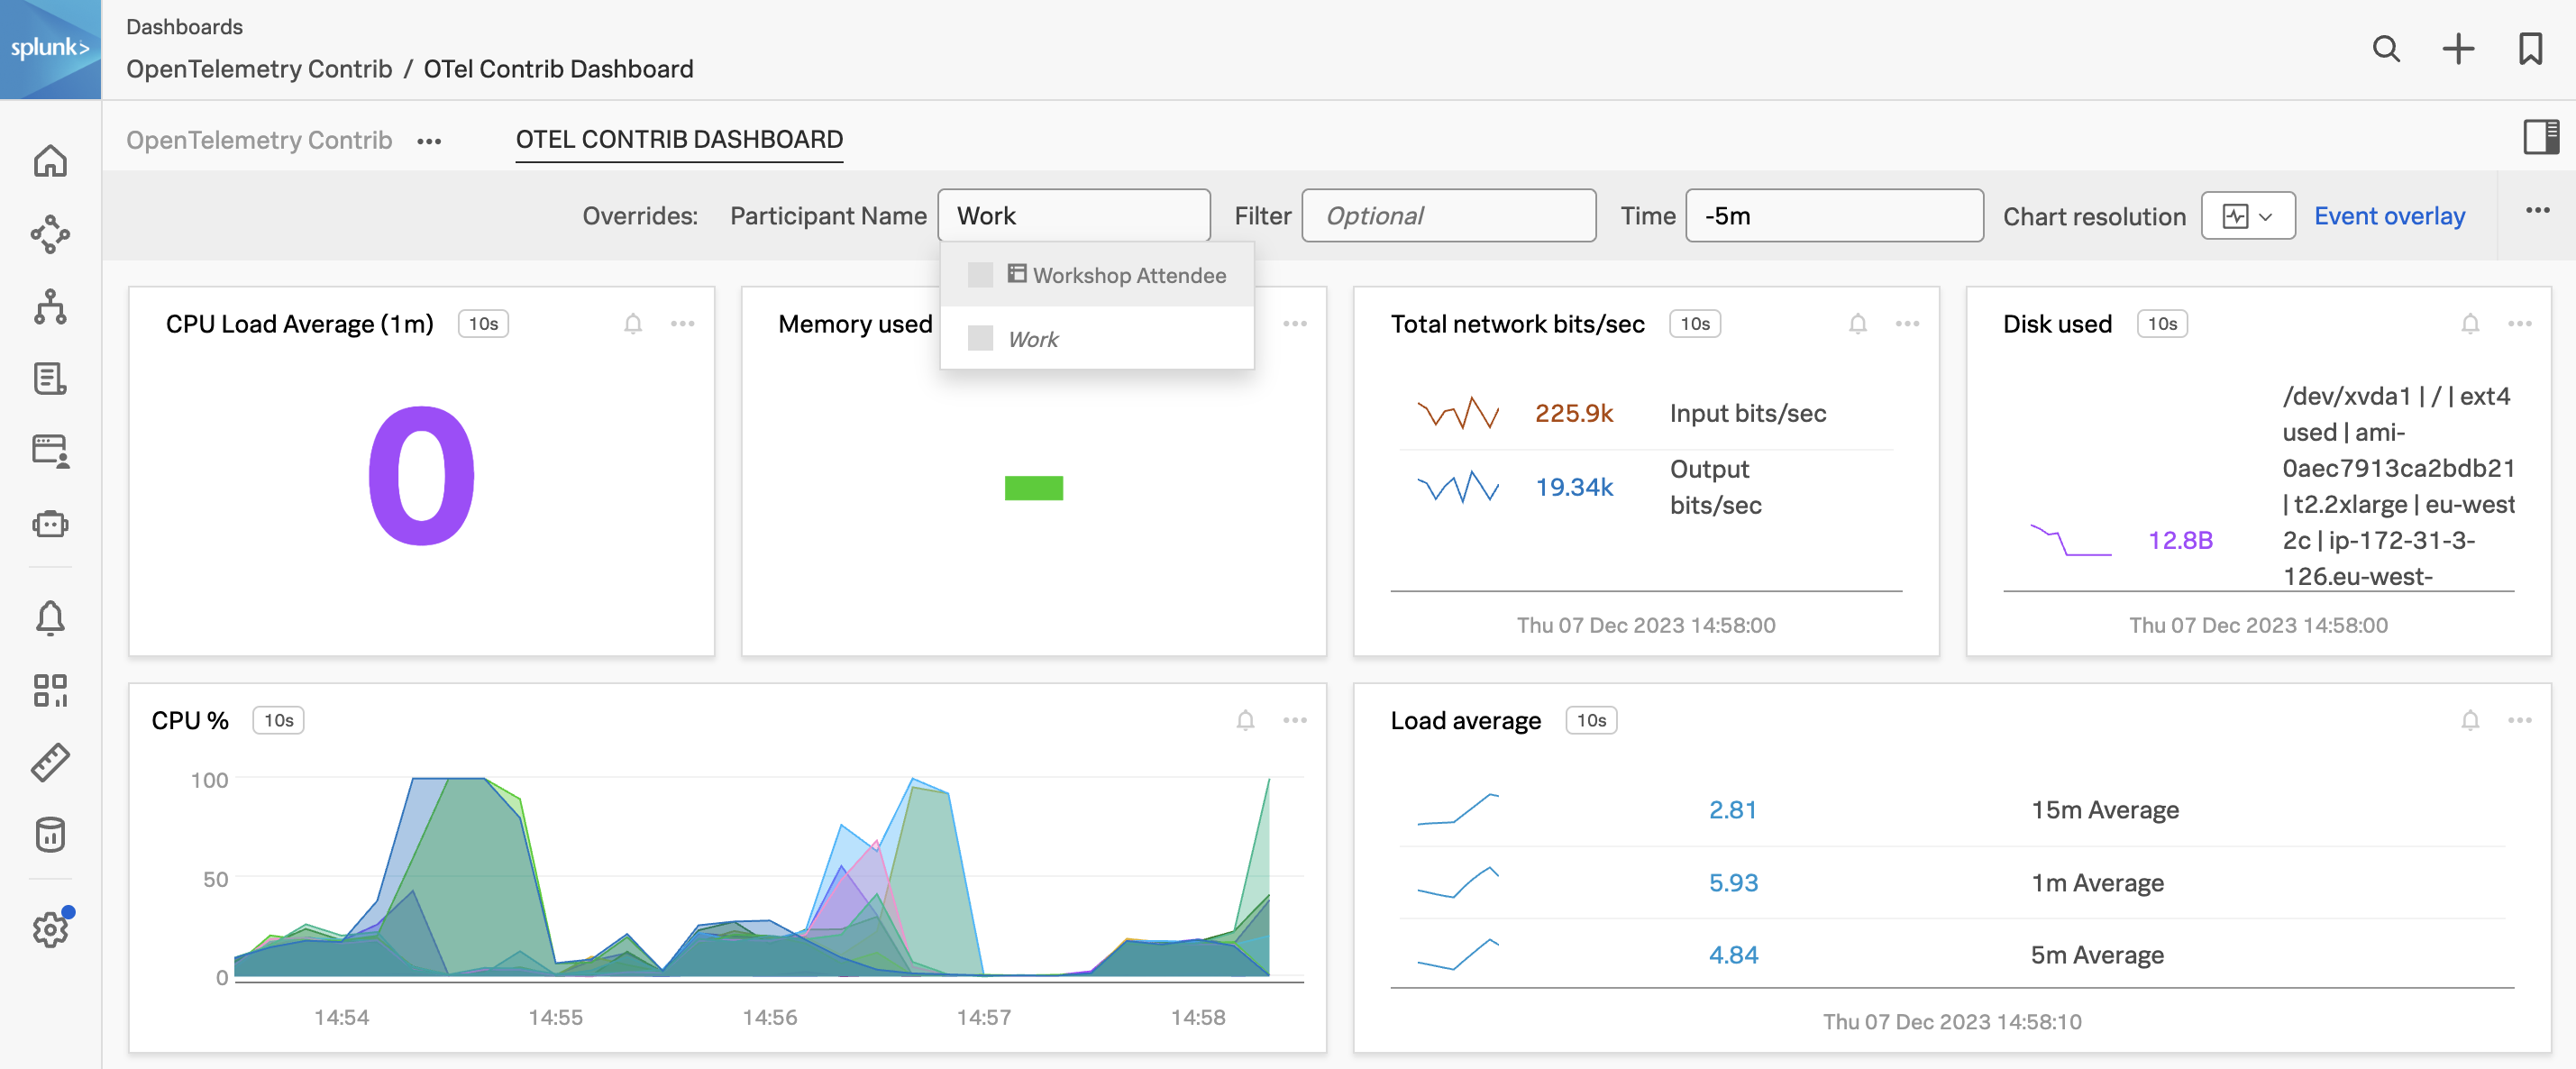Open the RUM browser-user icon
Viewport: 2576px width, 1069px height.
pos(50,451)
